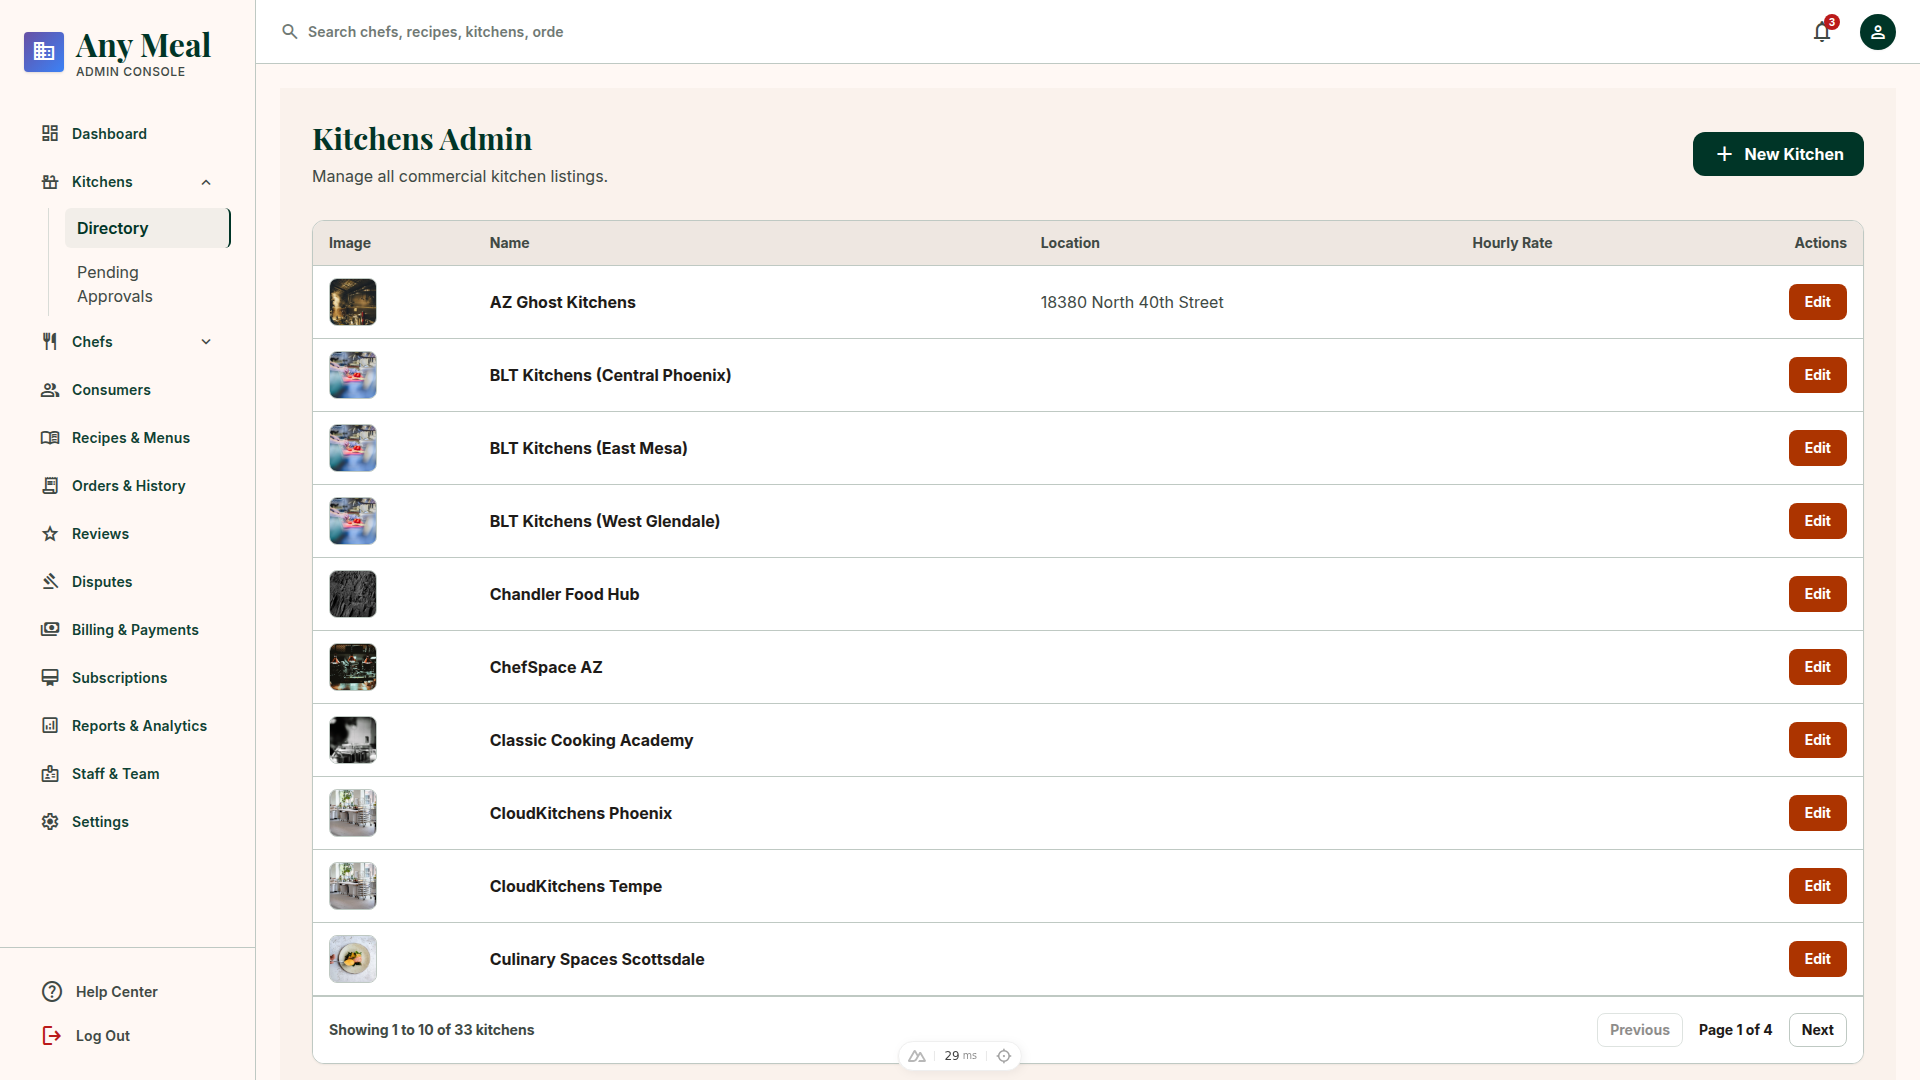Click the Staff & Team badge icon
This screenshot has height=1080, width=1920.
[x=50, y=774]
